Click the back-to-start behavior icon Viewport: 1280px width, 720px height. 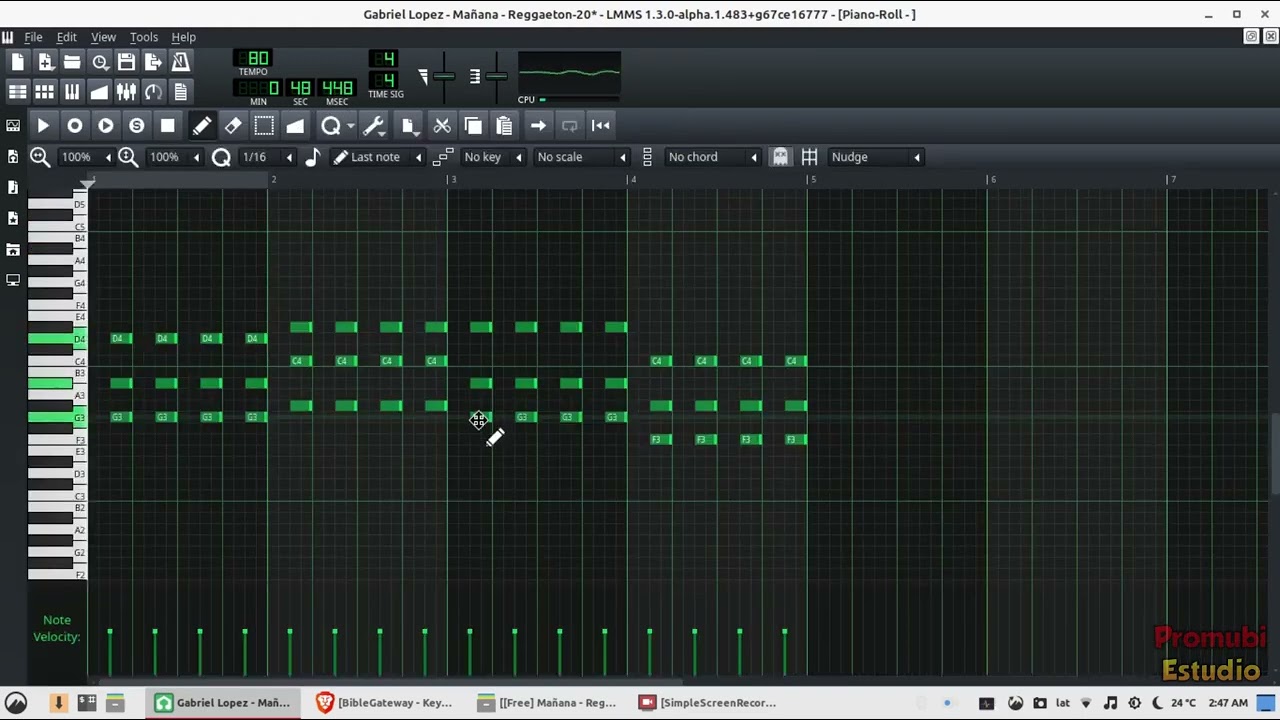pos(600,126)
